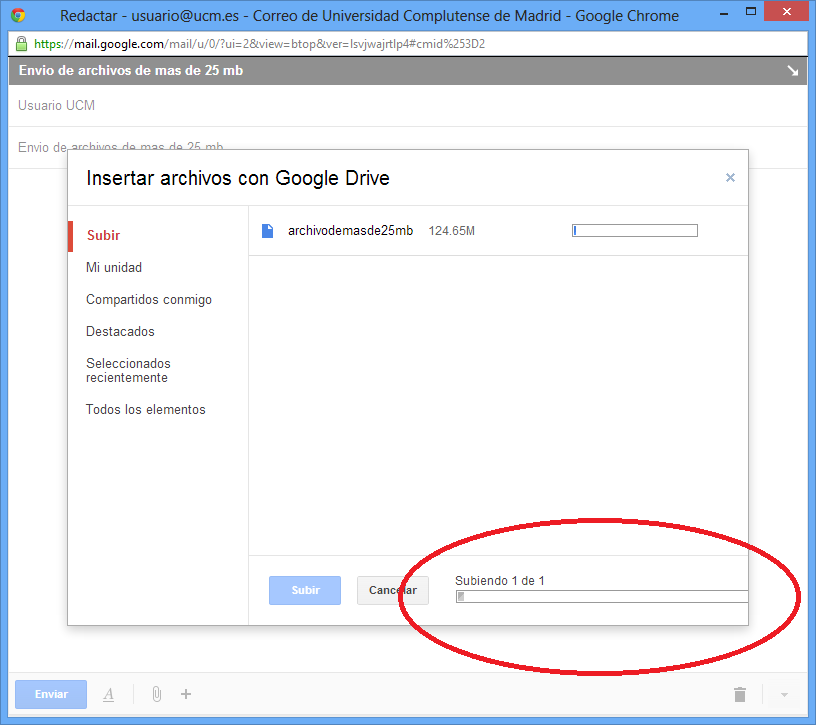Click the Chrome address bar URL

[x=260, y=44]
